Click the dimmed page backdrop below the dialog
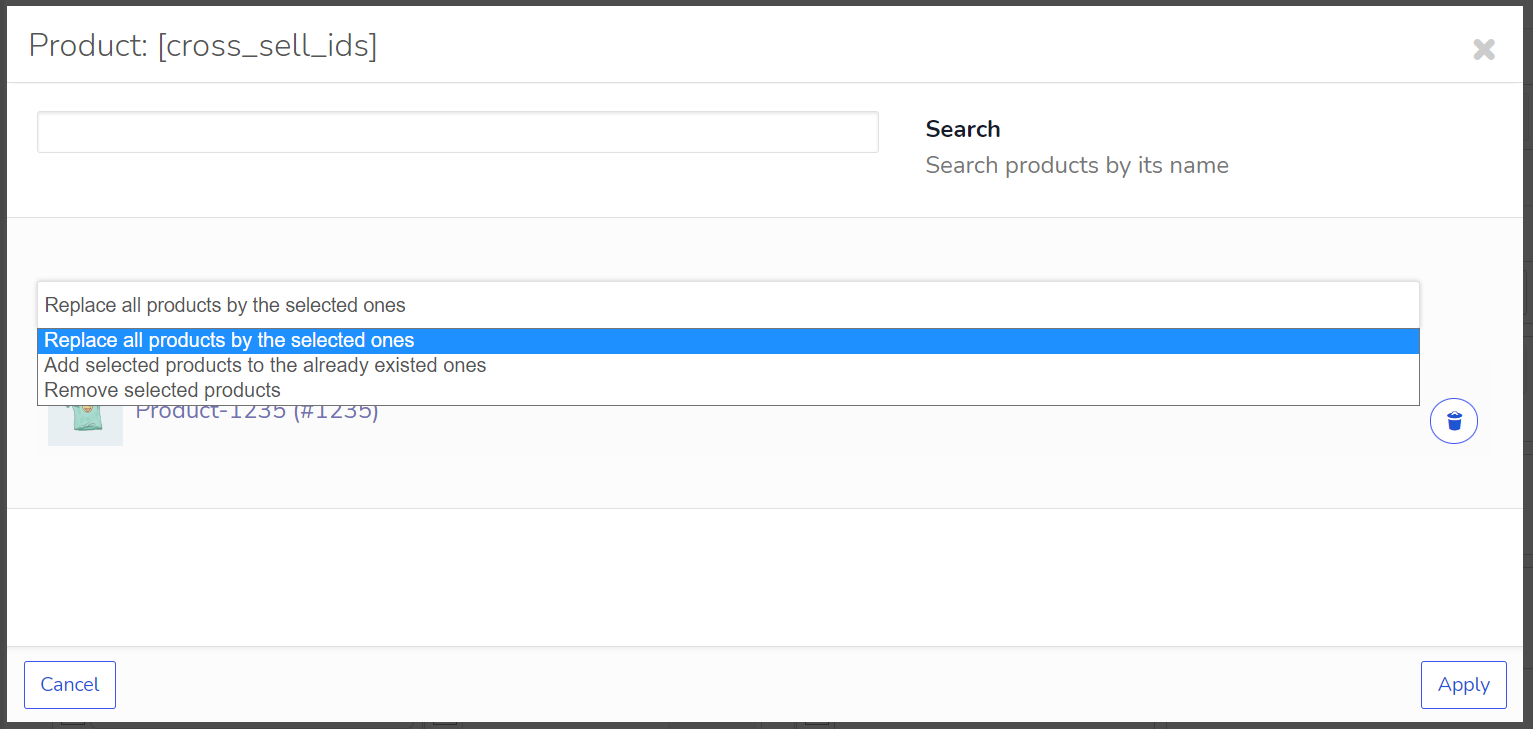 pyautogui.click(x=765, y=724)
